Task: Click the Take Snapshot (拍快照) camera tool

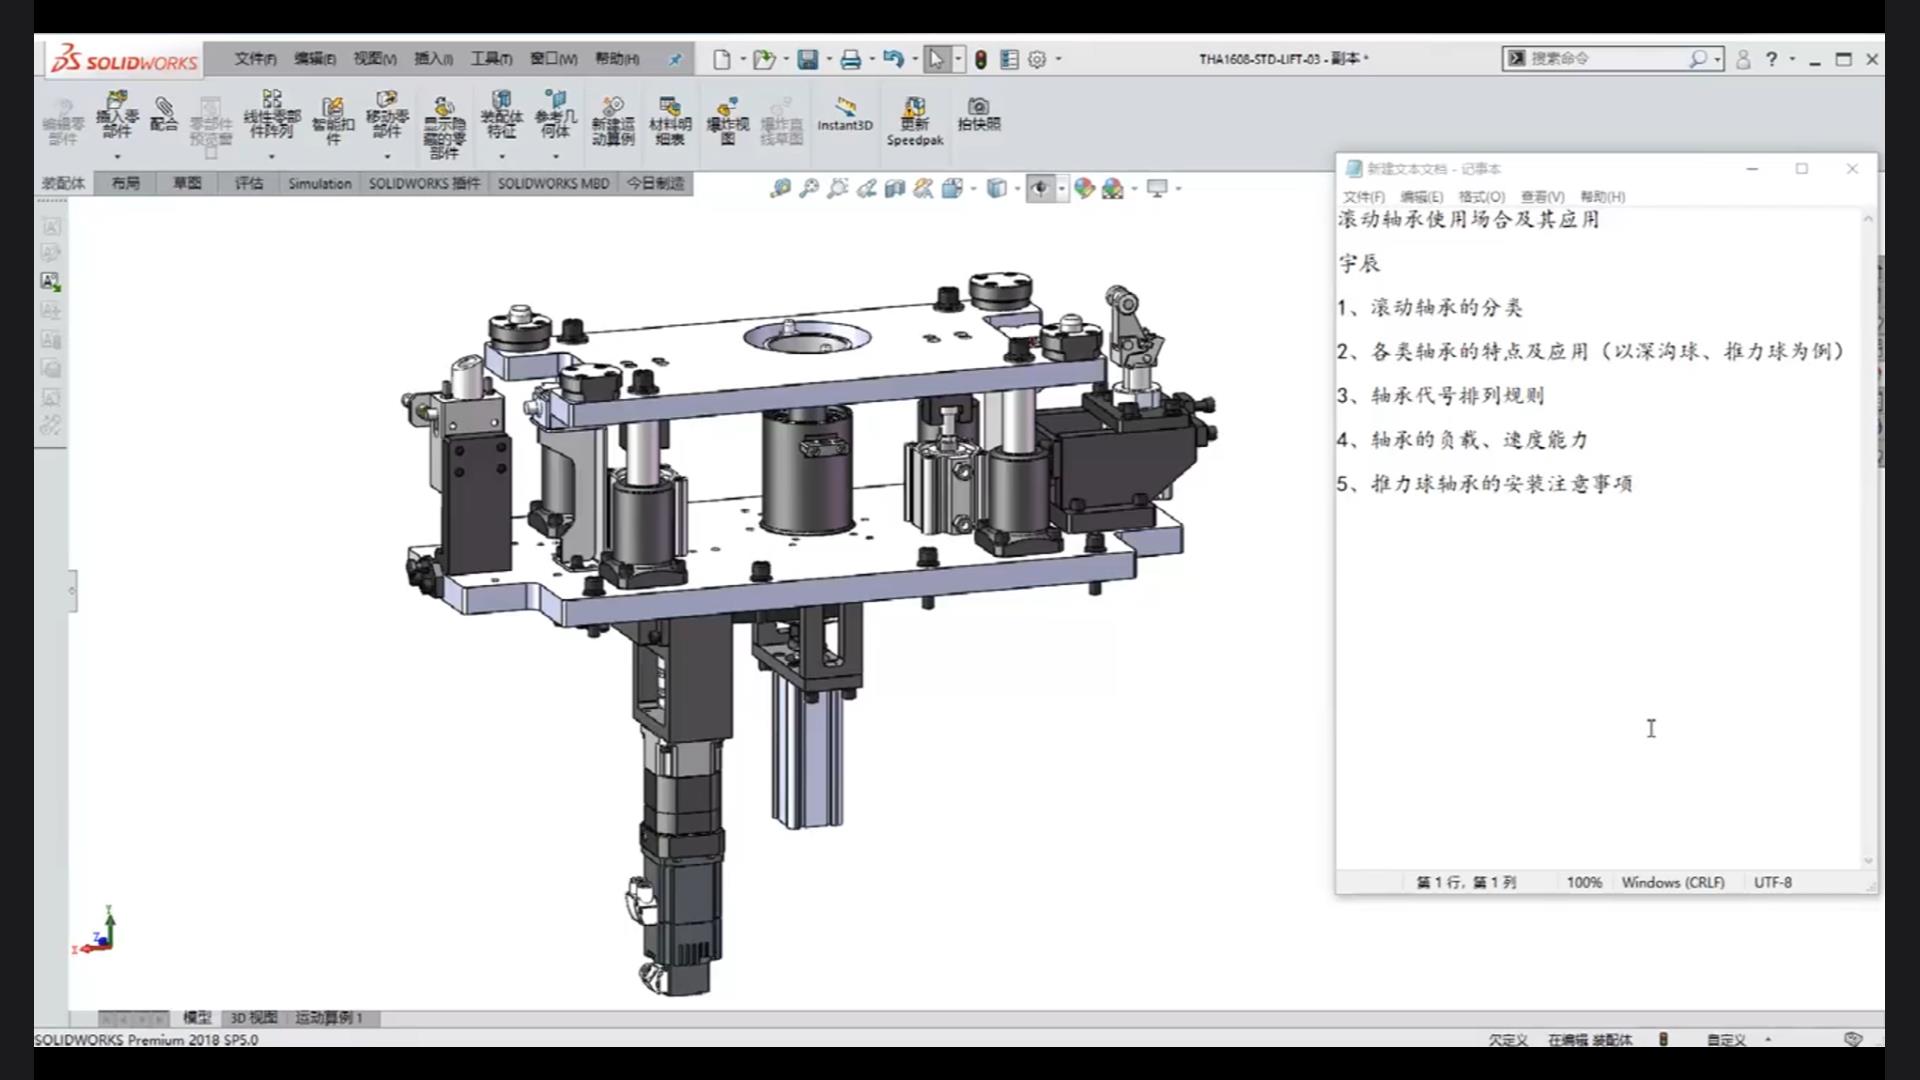Action: click(x=979, y=114)
